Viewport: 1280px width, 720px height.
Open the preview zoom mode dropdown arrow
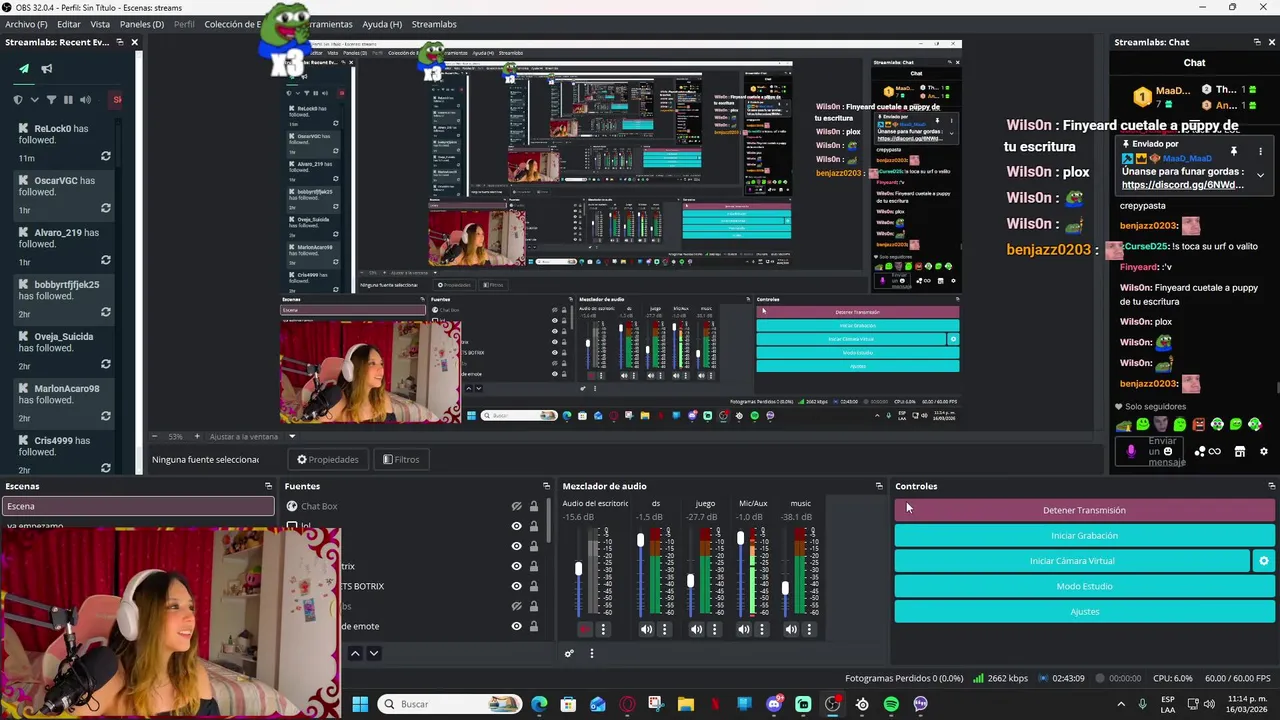click(292, 436)
